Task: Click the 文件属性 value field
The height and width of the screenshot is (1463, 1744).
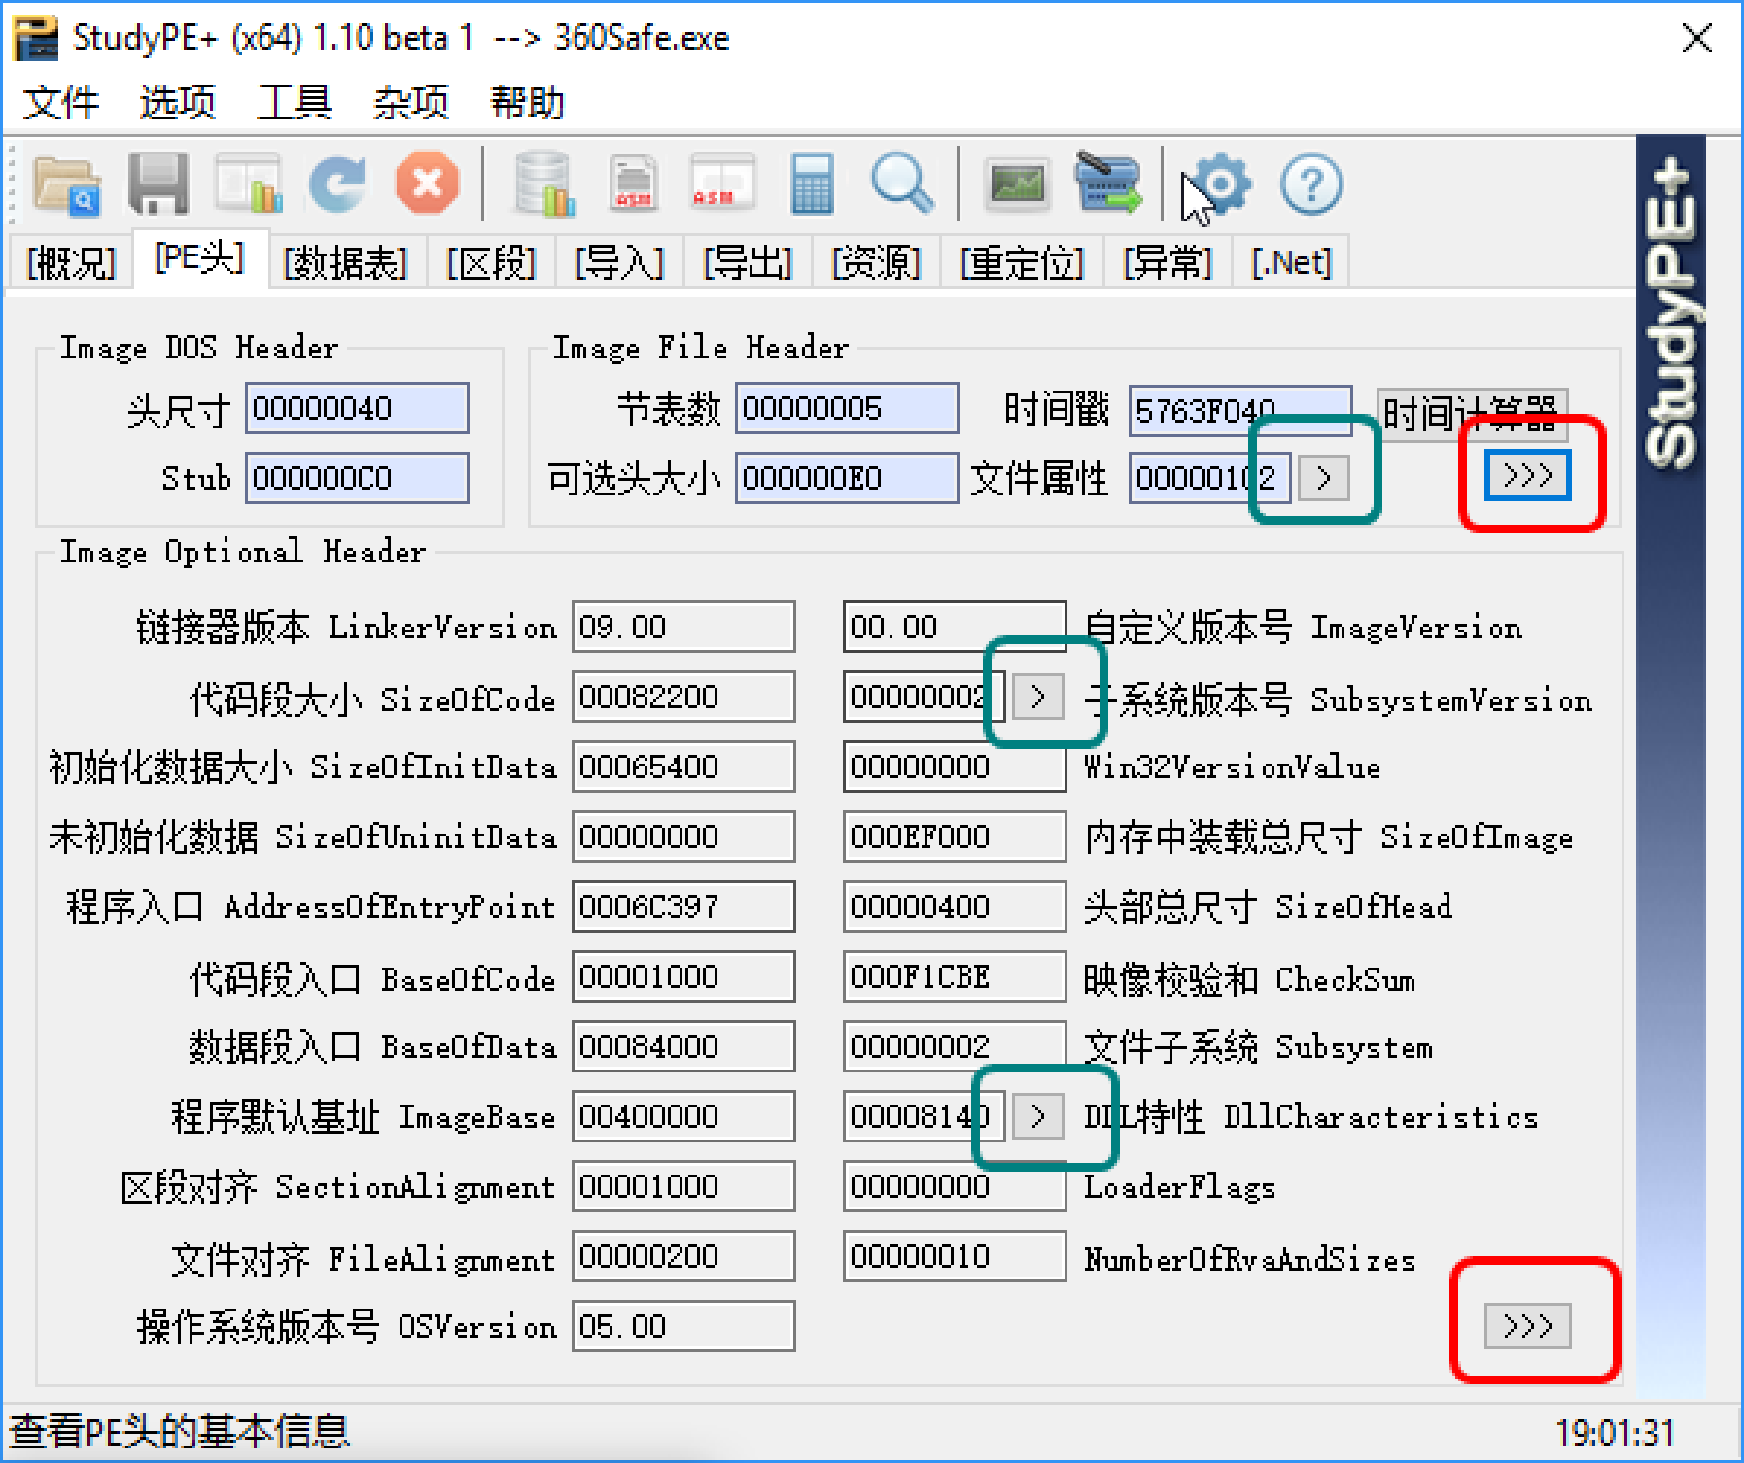Action: pos(1210,478)
